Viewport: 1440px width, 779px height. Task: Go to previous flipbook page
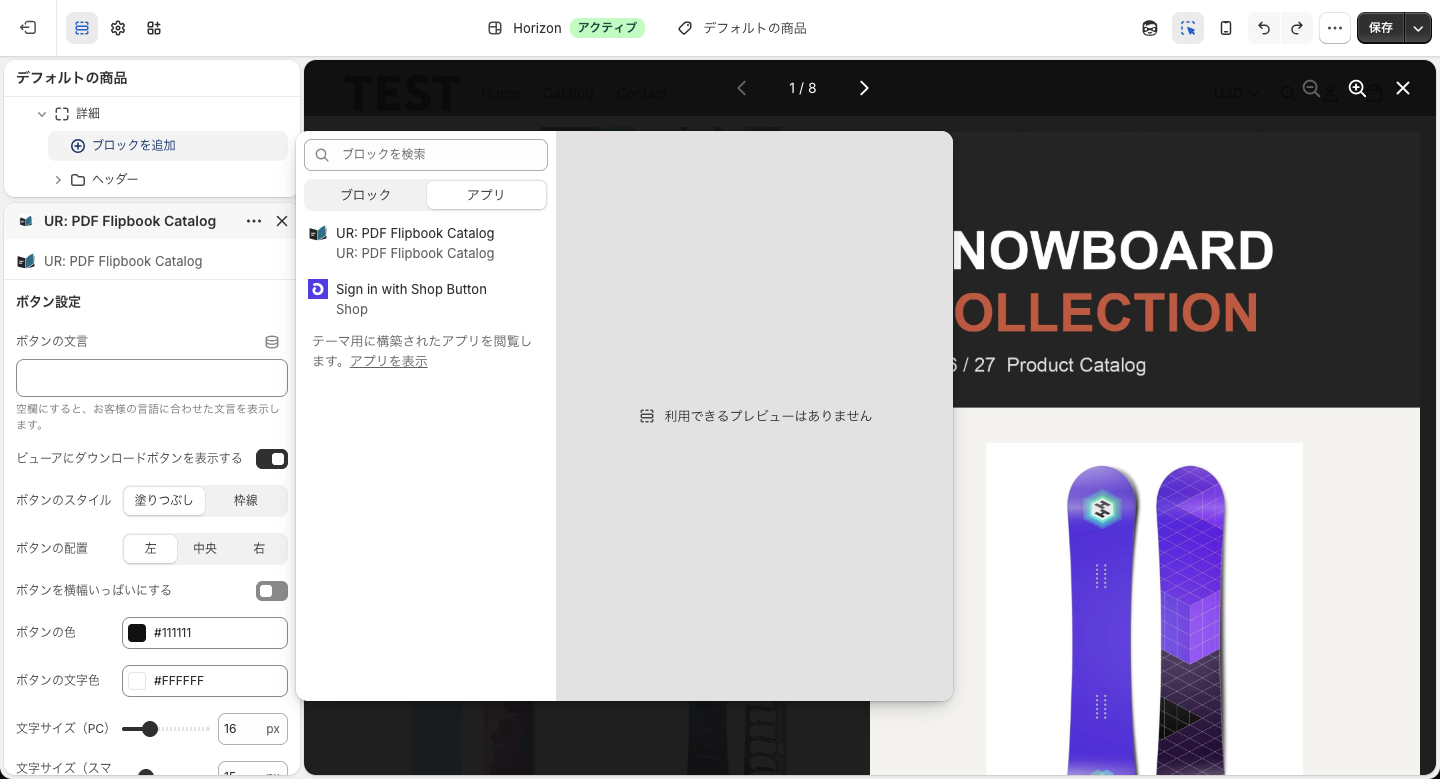coord(741,88)
